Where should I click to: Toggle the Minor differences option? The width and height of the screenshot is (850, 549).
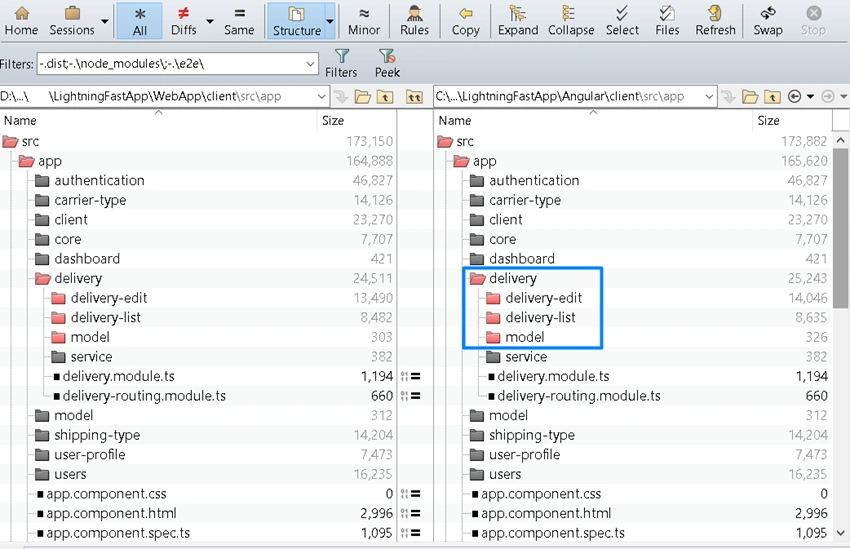[364, 21]
